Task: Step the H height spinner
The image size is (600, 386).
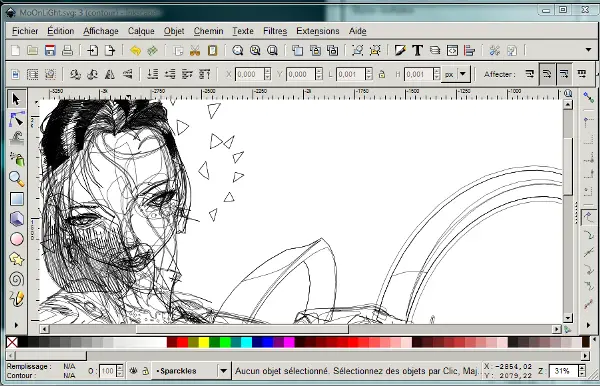Action: pos(437,74)
